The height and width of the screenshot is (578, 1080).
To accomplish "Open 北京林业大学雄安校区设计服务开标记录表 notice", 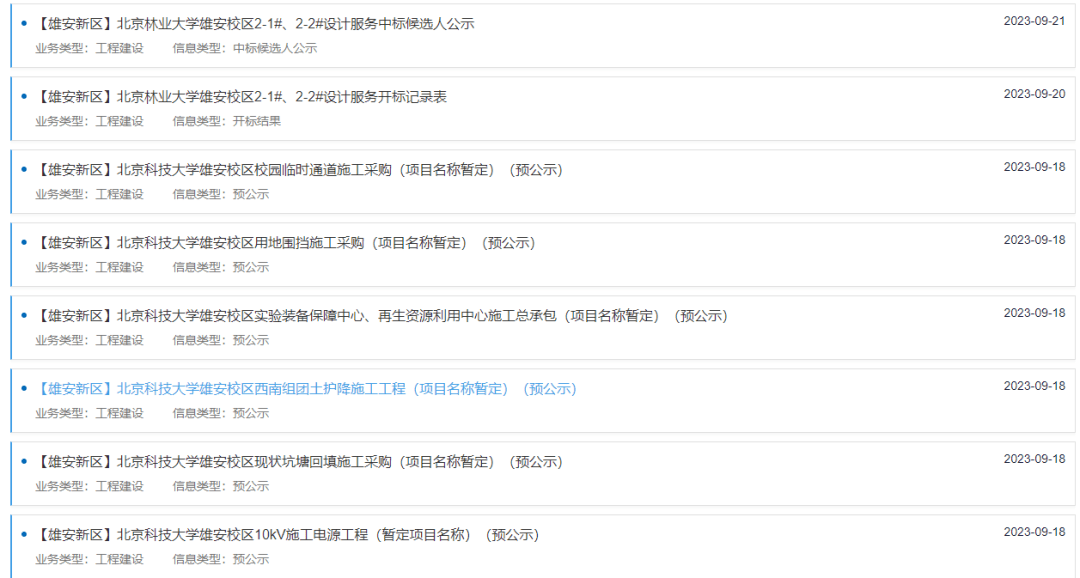I will pos(241,97).
